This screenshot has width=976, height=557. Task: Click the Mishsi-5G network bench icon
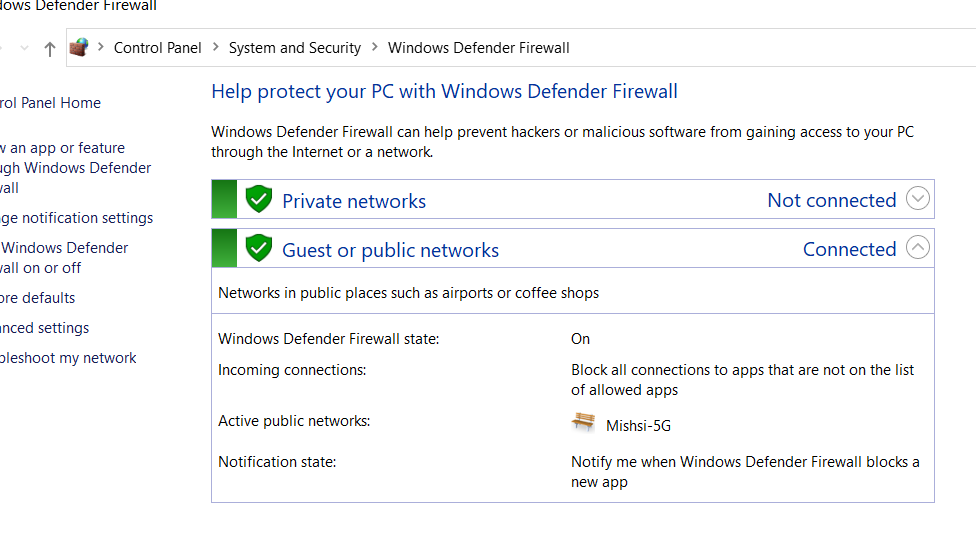point(583,423)
